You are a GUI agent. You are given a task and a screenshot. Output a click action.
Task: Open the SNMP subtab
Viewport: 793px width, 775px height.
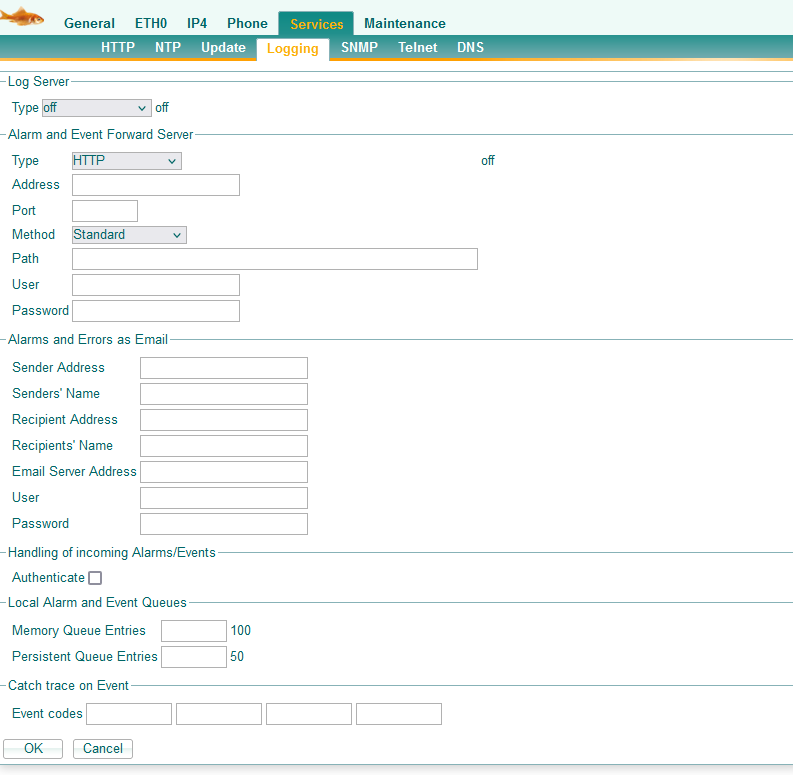tap(359, 48)
